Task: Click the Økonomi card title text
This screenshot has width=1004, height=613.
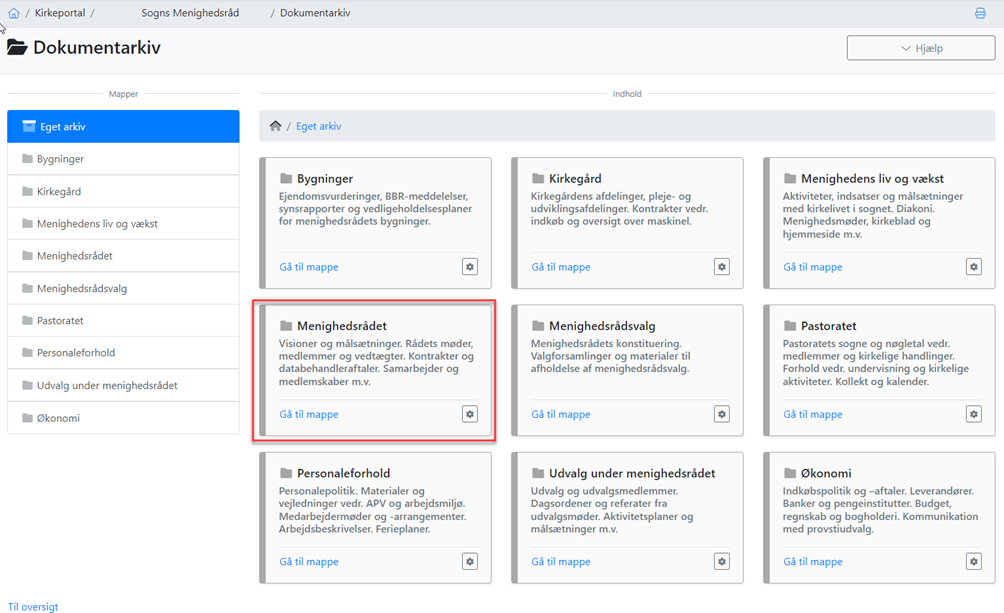Action: pyautogui.click(x=826, y=473)
